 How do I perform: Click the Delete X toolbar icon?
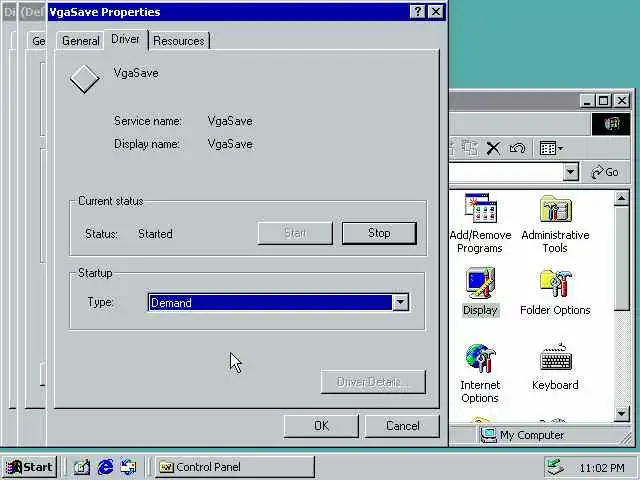point(493,148)
